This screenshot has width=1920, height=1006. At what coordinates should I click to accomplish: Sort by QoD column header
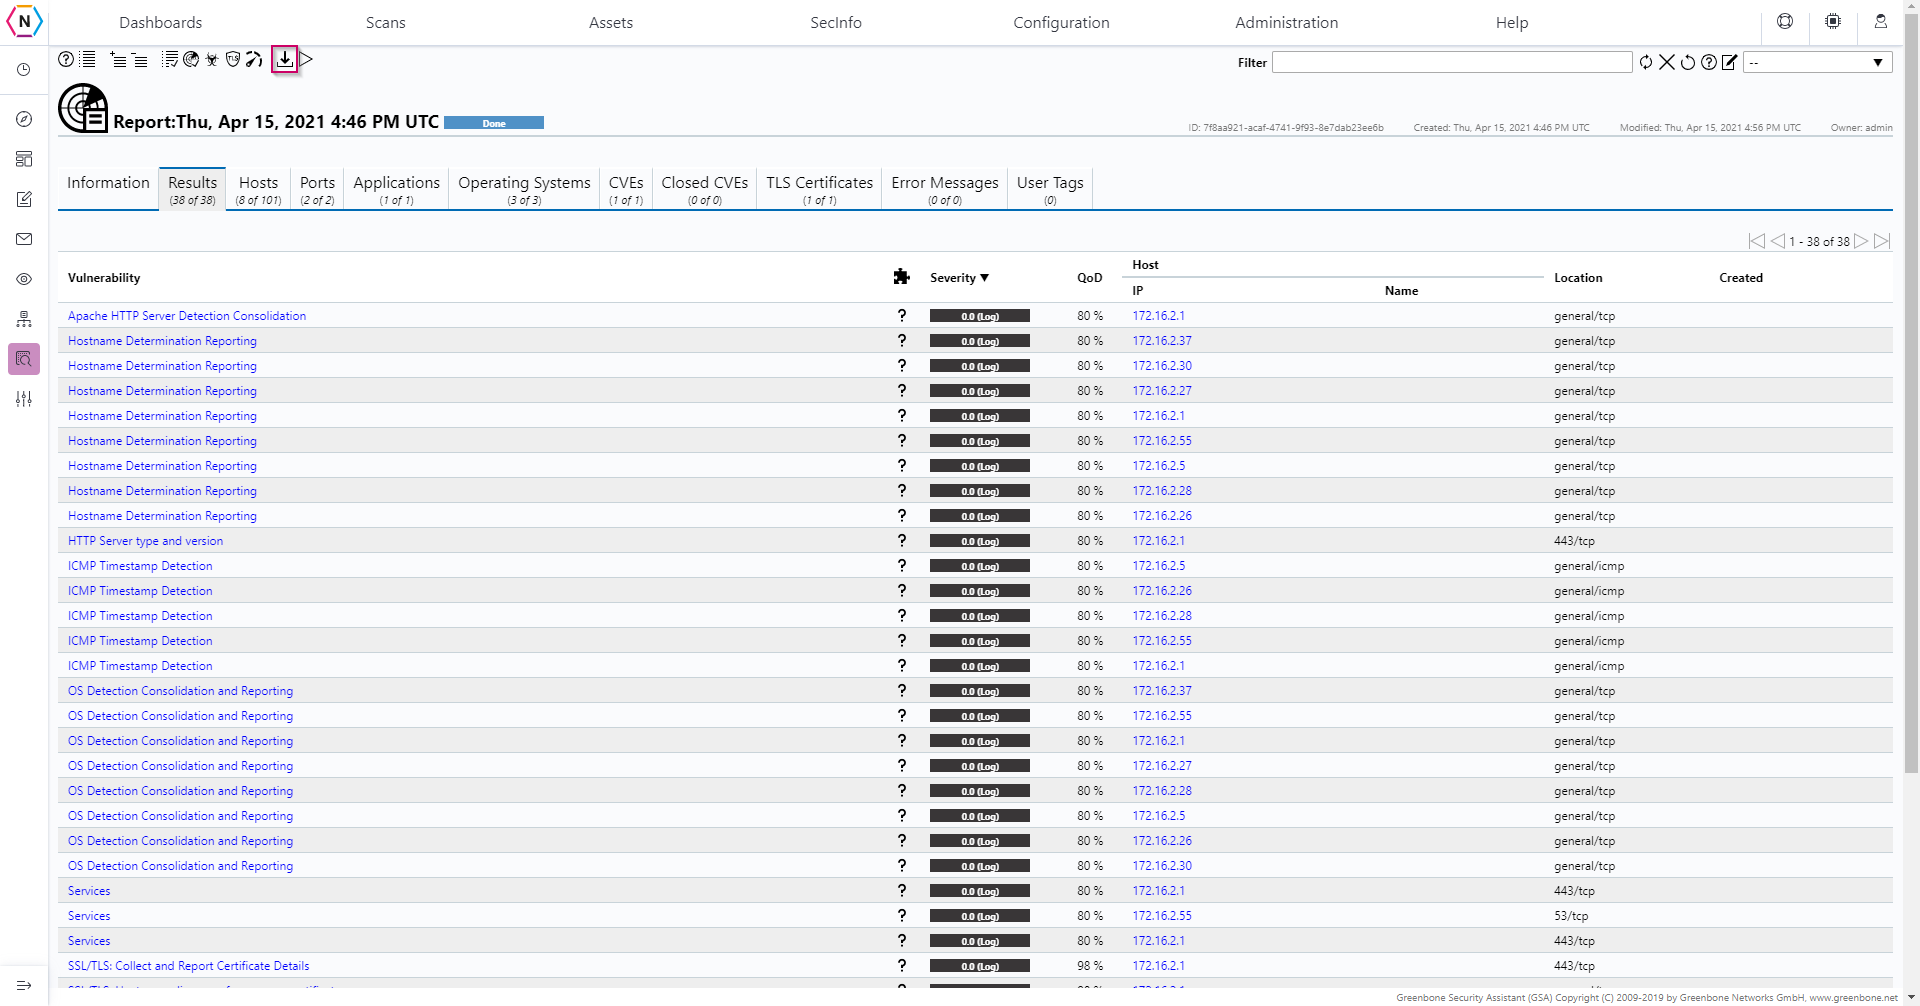[1090, 278]
